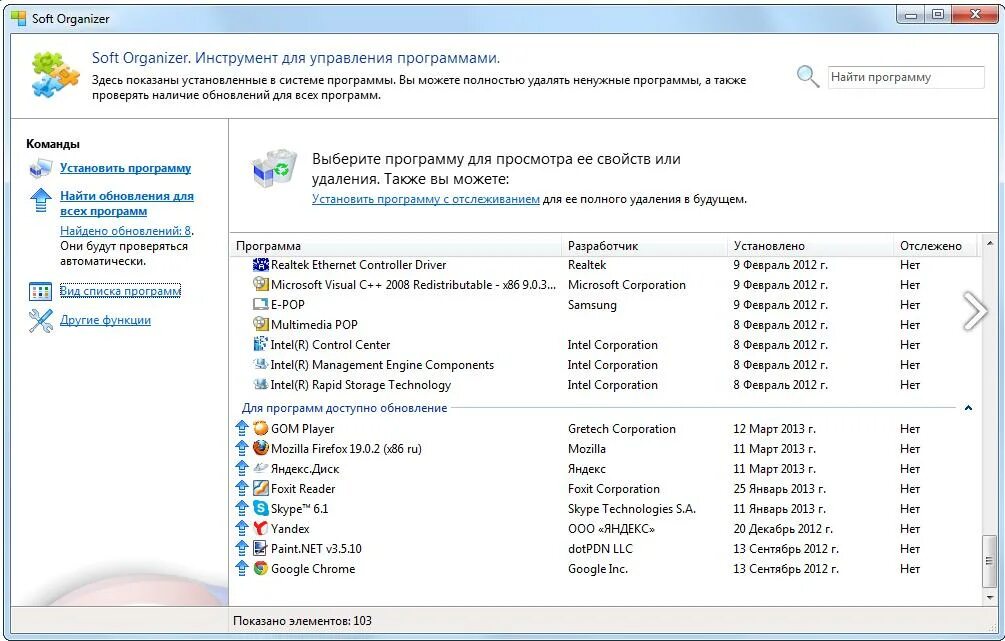Viewport: 1005px width, 641px height.
Task: Click the magnifying glass search icon
Action: [808, 76]
